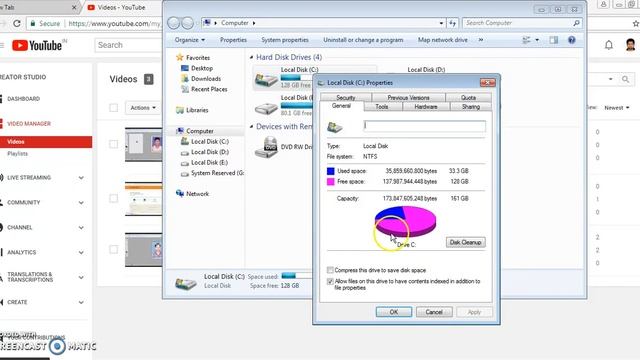Select the second hard disk drive icon below Local Disk (C:)
The height and width of the screenshot is (360, 640).
(x=266, y=107)
